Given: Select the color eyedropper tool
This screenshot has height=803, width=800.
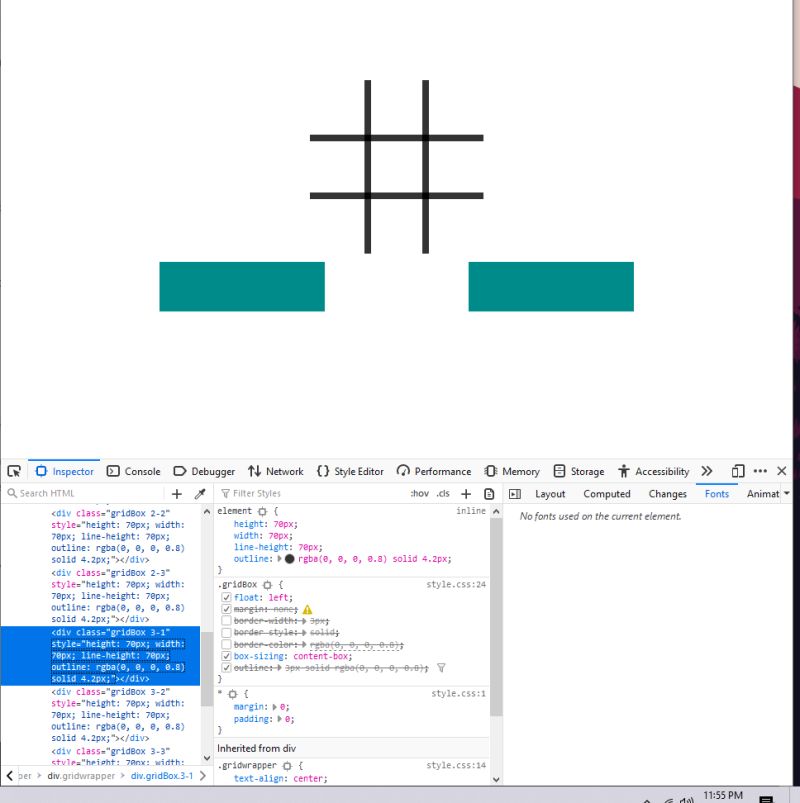Looking at the screenshot, I should tap(200, 491).
